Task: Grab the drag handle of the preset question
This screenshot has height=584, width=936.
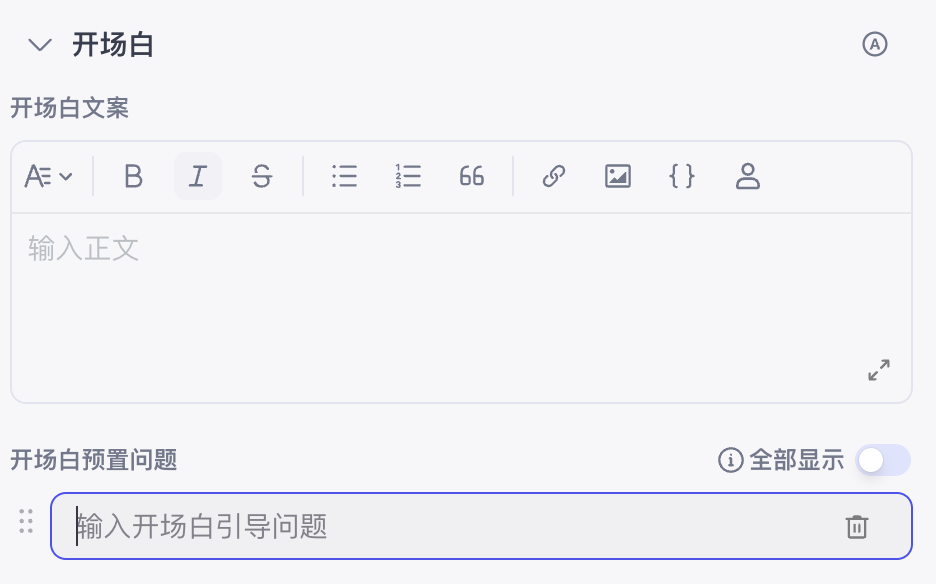Action: tap(26, 521)
